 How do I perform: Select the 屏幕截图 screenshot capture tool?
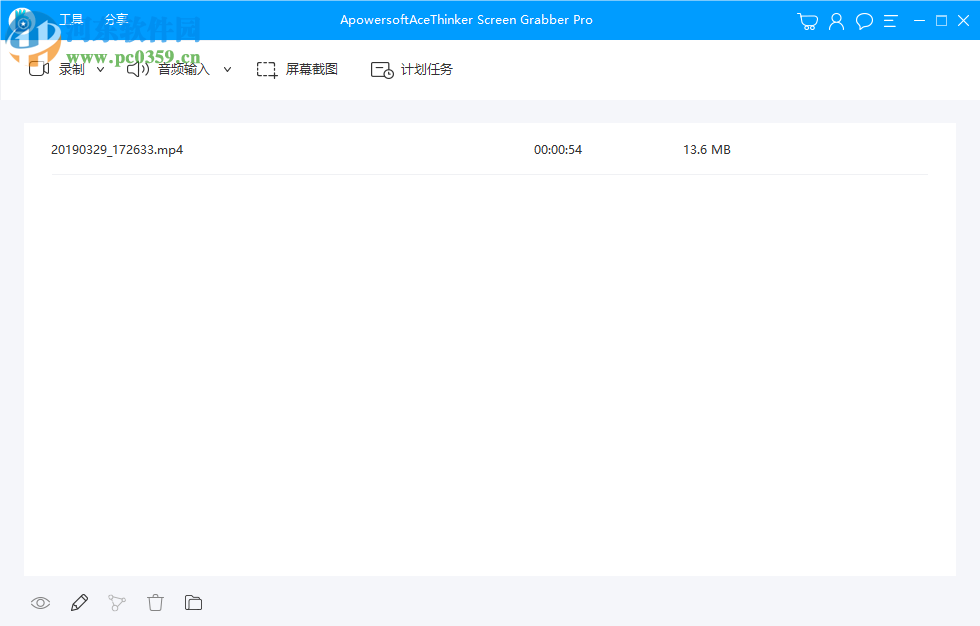pyautogui.click(x=296, y=69)
